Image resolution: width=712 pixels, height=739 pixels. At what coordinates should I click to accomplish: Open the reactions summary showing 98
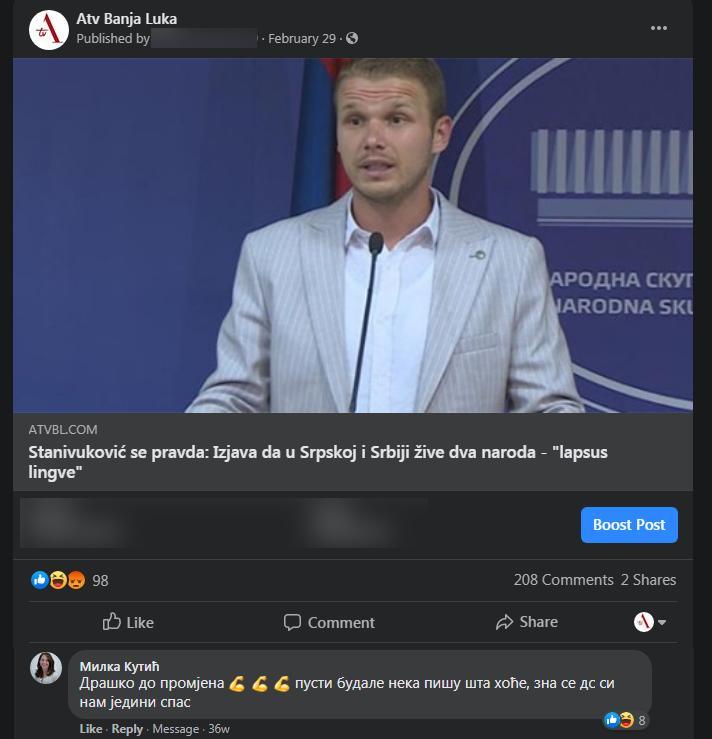70,580
